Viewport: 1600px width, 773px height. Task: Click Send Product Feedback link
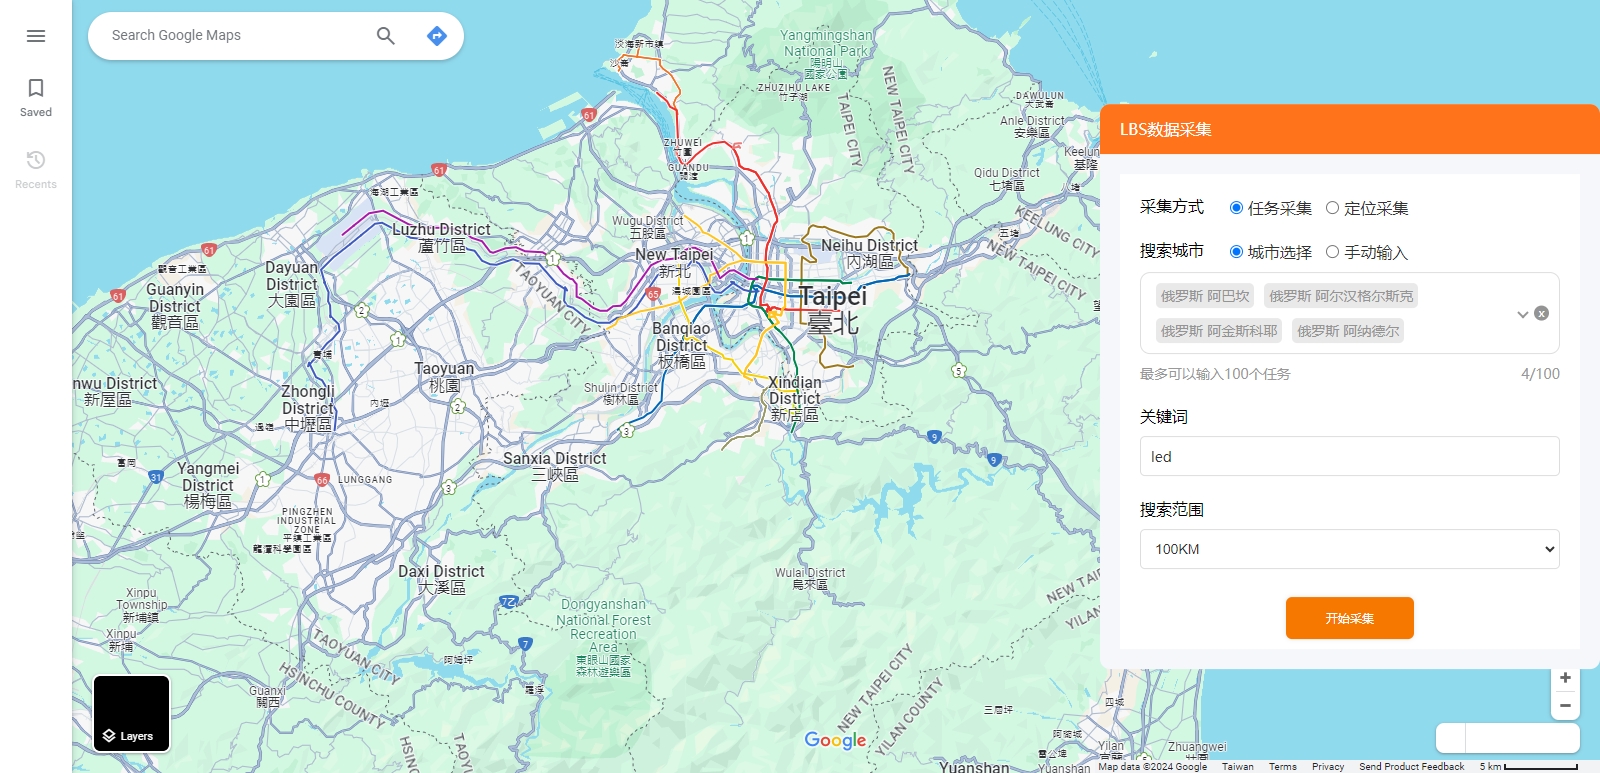point(1411,767)
